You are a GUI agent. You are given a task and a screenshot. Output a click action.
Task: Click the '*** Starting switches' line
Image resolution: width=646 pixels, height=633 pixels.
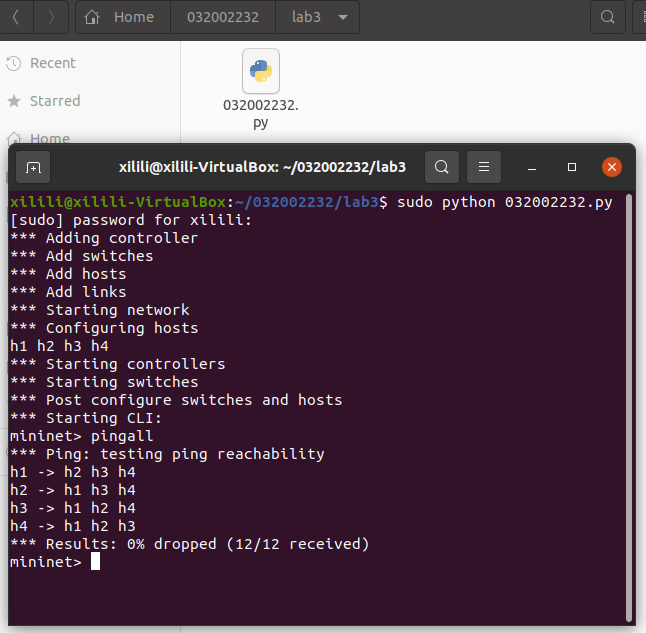pos(104,382)
